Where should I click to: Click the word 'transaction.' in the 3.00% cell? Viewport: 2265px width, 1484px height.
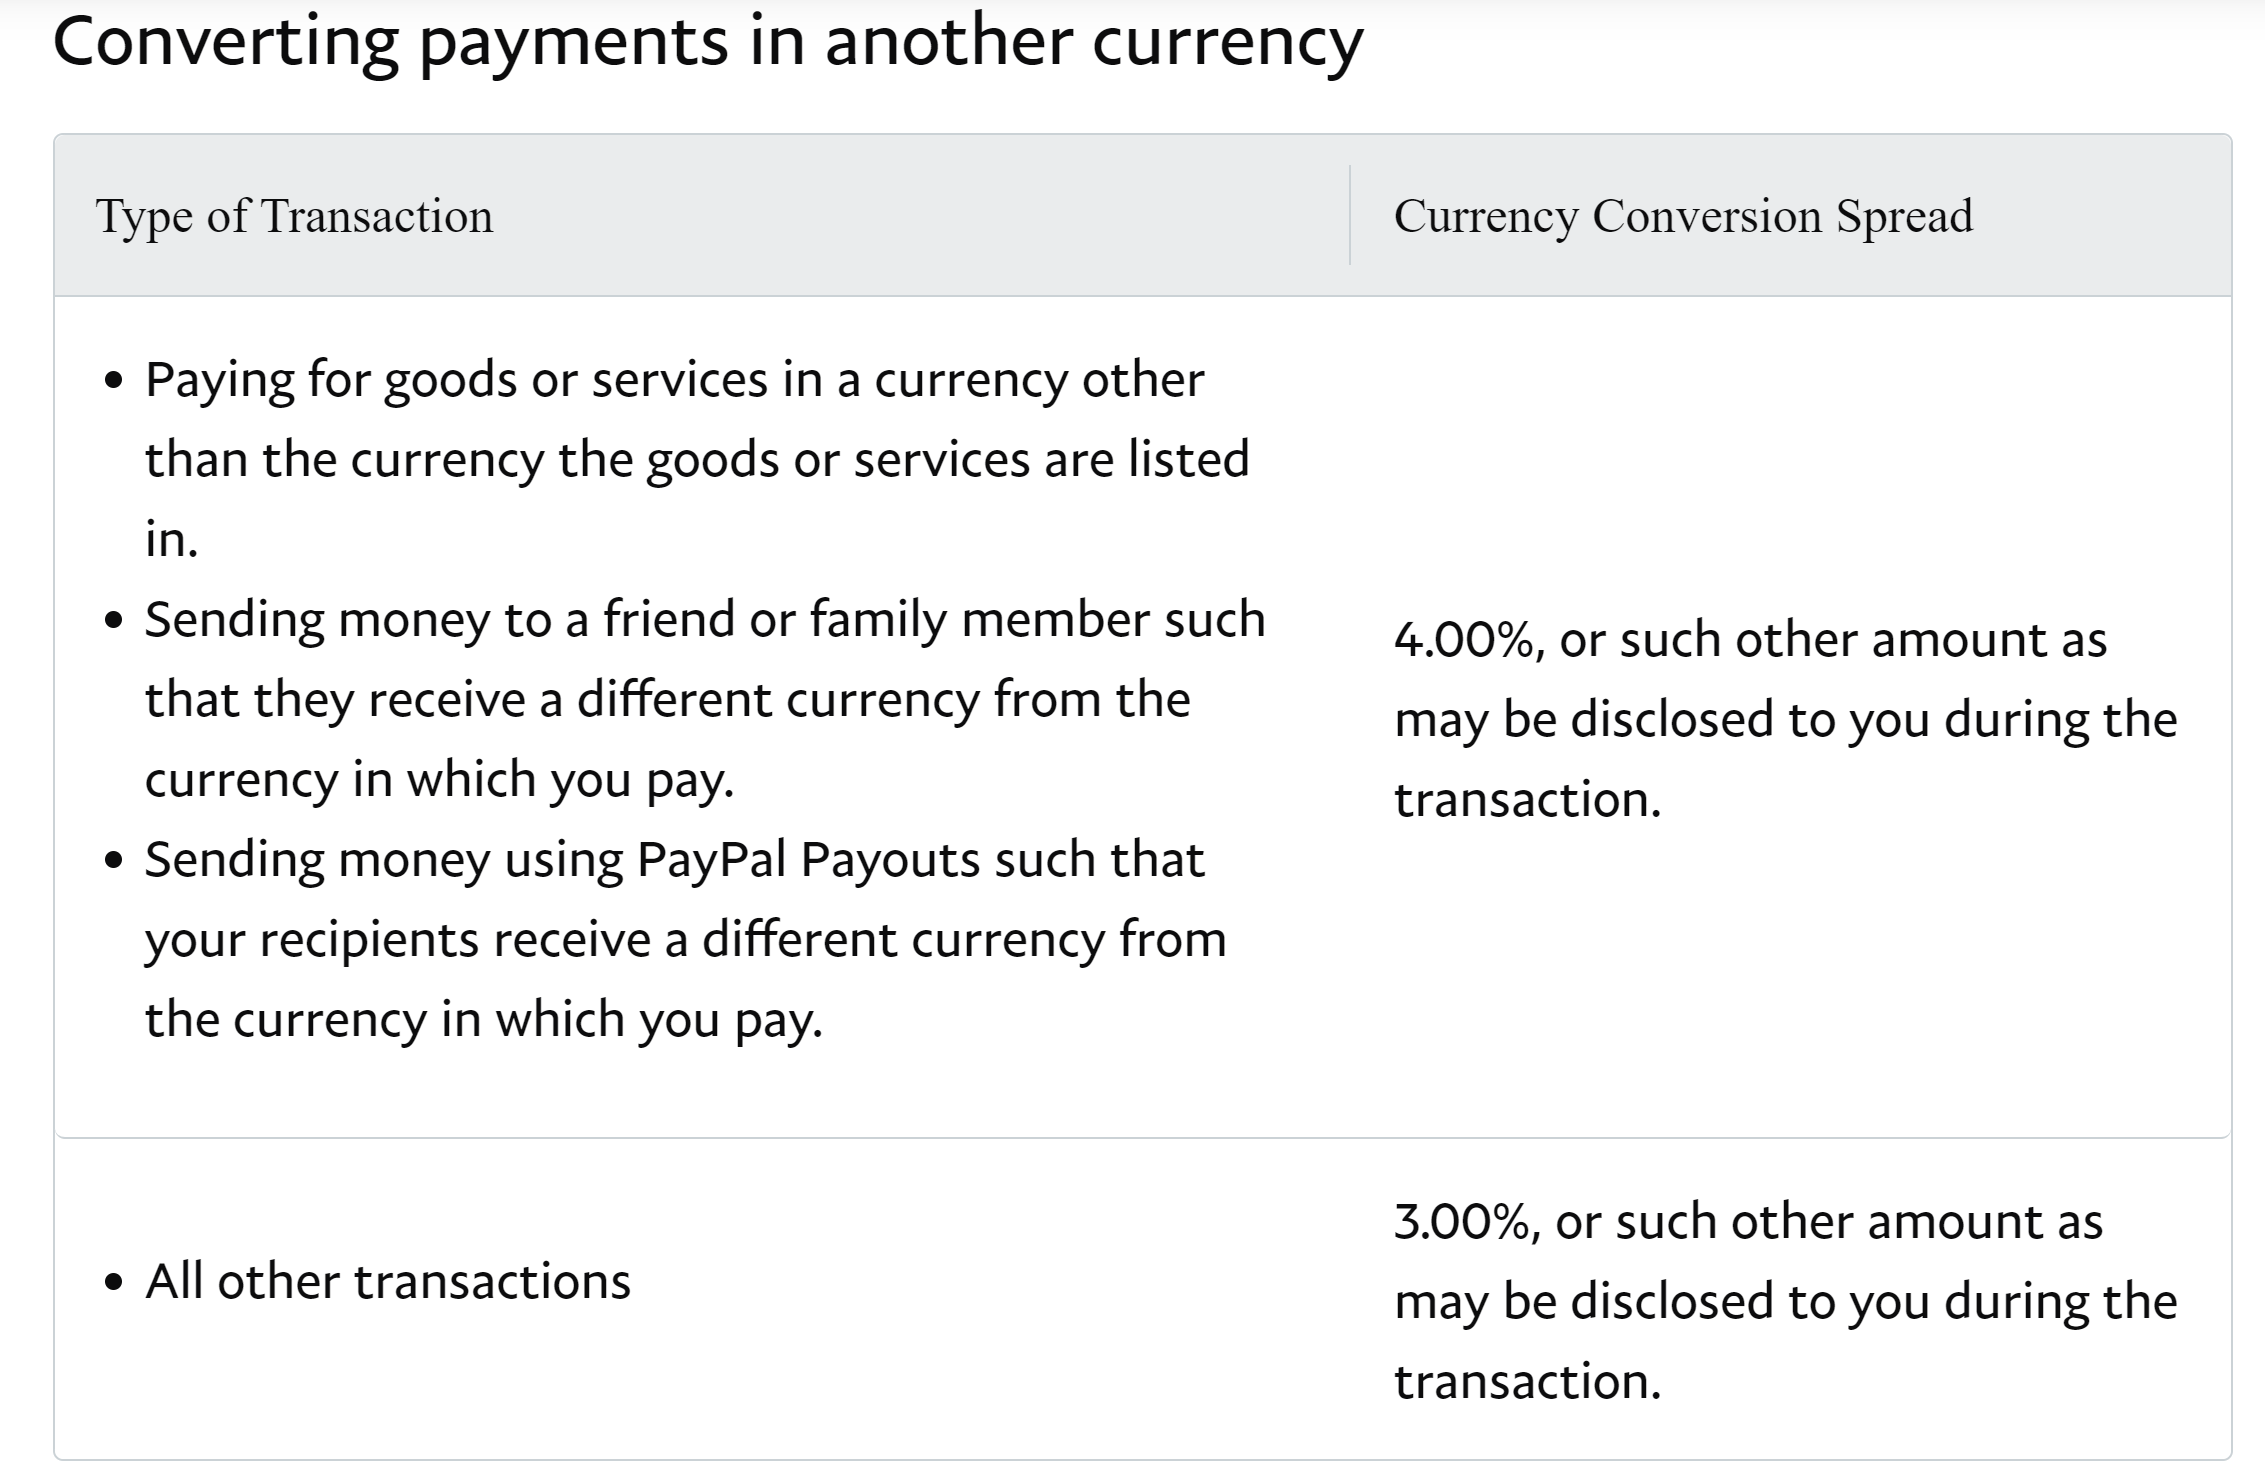[x=1528, y=1382]
